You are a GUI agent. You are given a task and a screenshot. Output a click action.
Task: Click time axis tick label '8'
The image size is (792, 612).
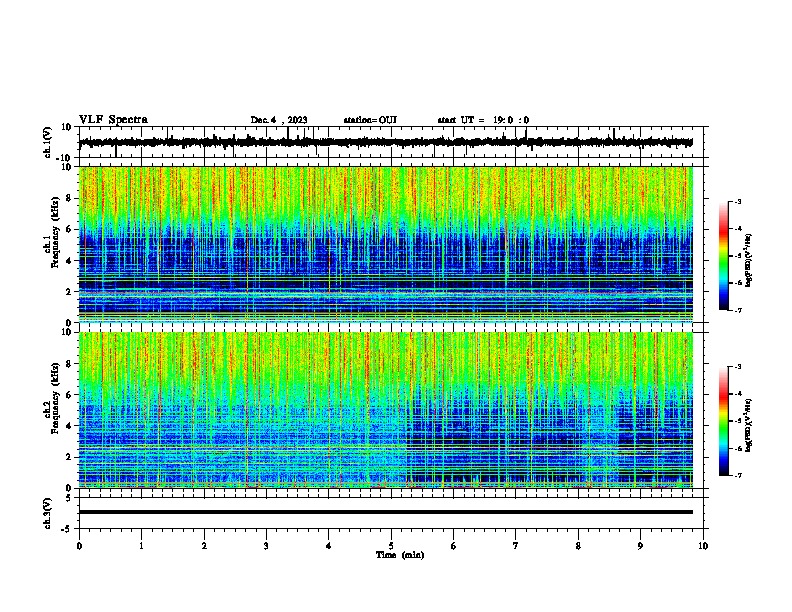(x=578, y=546)
